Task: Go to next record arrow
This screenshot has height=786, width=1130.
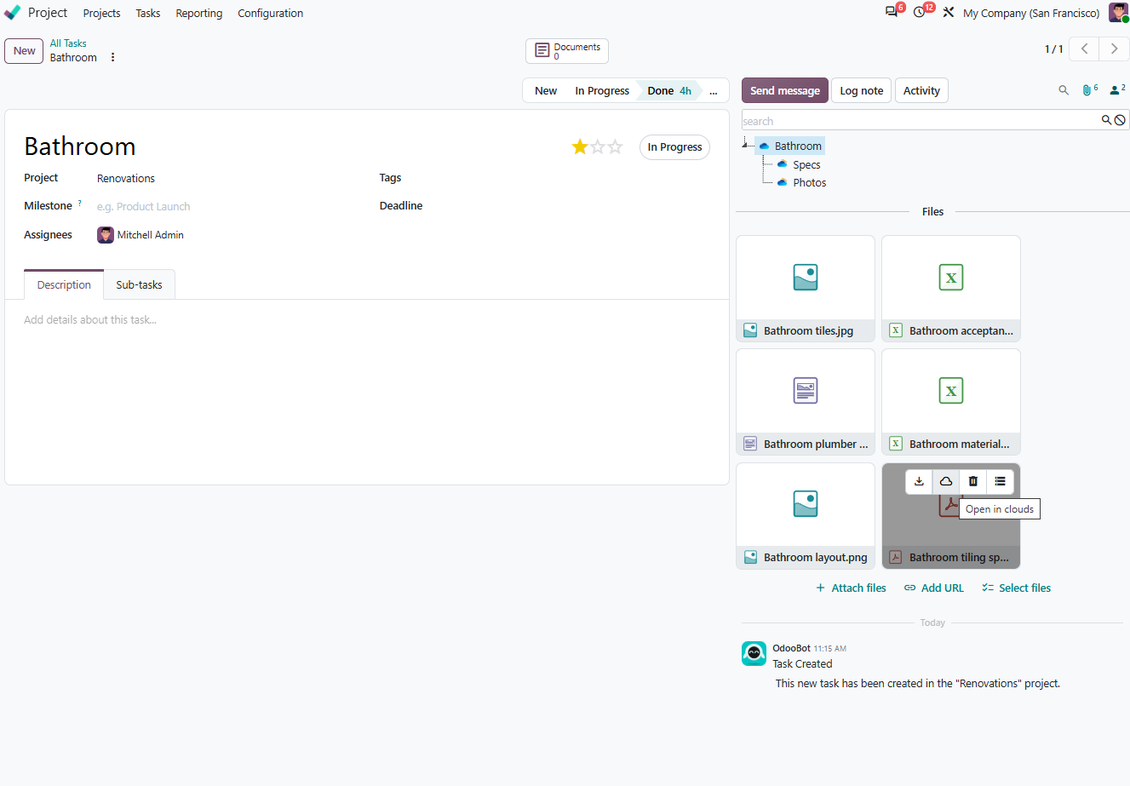Action: (1114, 49)
